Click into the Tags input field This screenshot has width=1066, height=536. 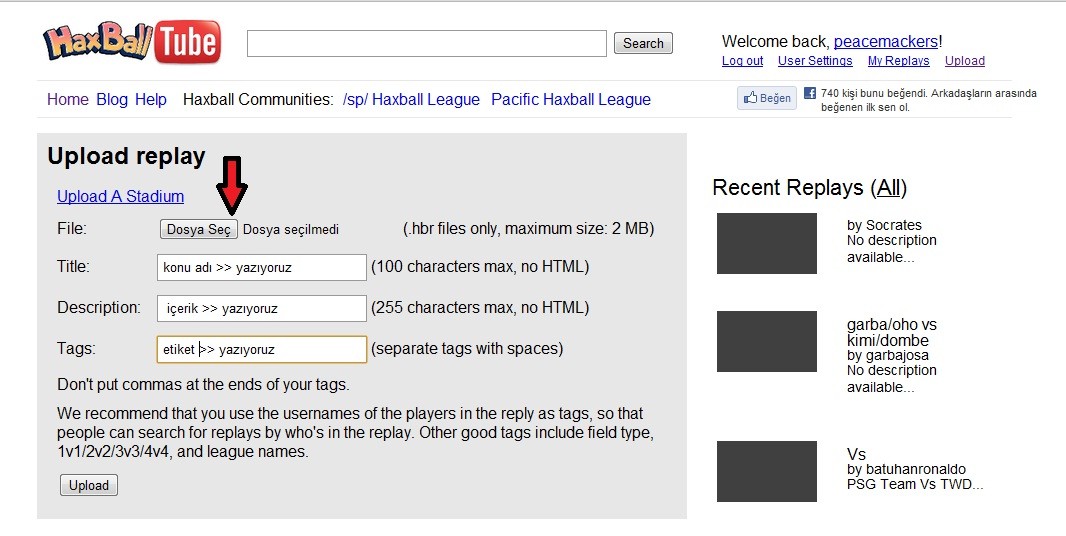pos(262,349)
